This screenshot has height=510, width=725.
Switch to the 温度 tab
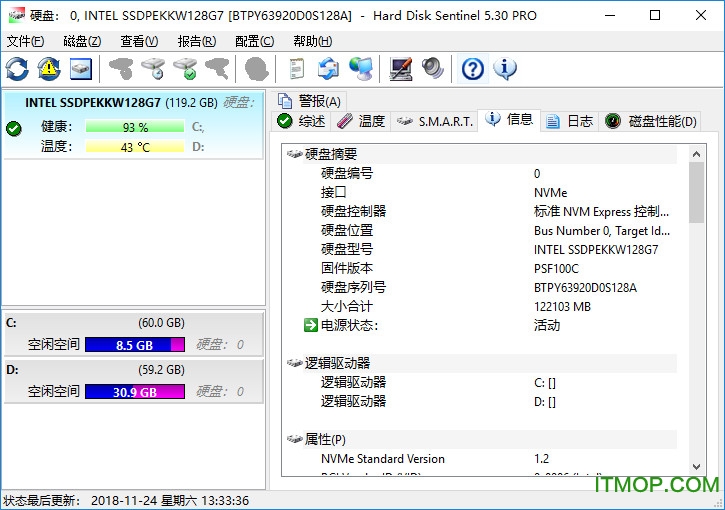pyautogui.click(x=361, y=121)
